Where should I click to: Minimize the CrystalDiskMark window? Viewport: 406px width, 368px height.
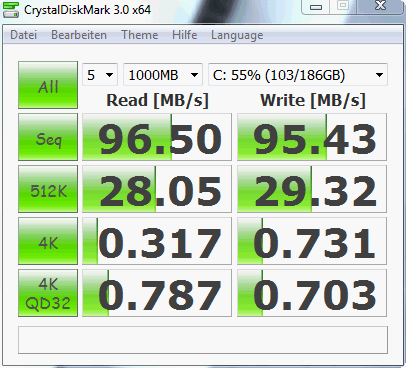[x=316, y=7]
